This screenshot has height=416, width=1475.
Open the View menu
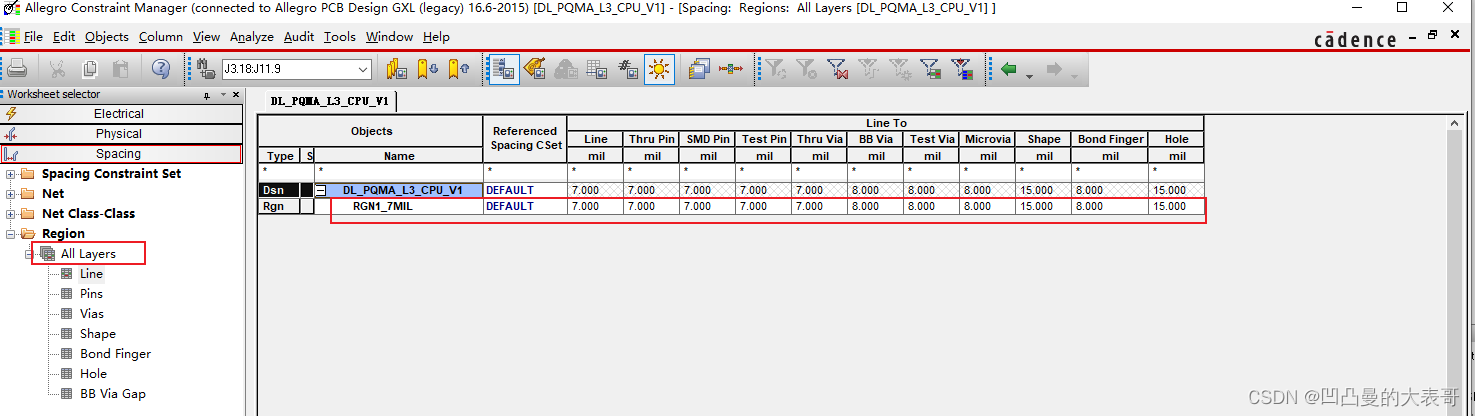pyautogui.click(x=206, y=37)
